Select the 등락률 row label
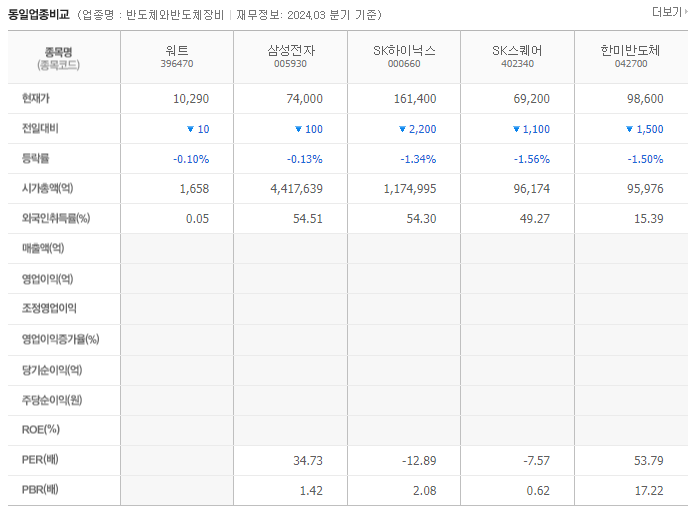Screen dimensions: 689x506 (x=36, y=158)
